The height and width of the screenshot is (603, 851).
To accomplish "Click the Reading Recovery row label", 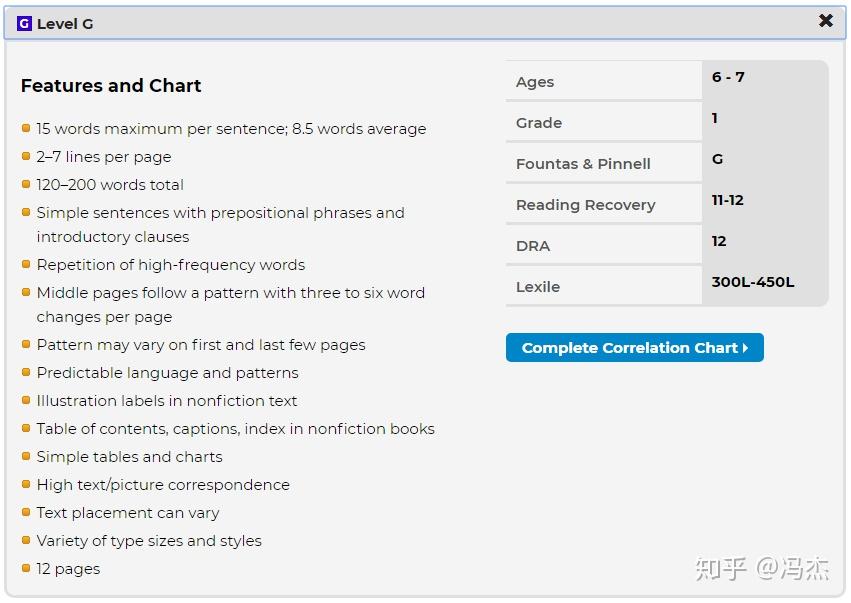I will point(585,205).
